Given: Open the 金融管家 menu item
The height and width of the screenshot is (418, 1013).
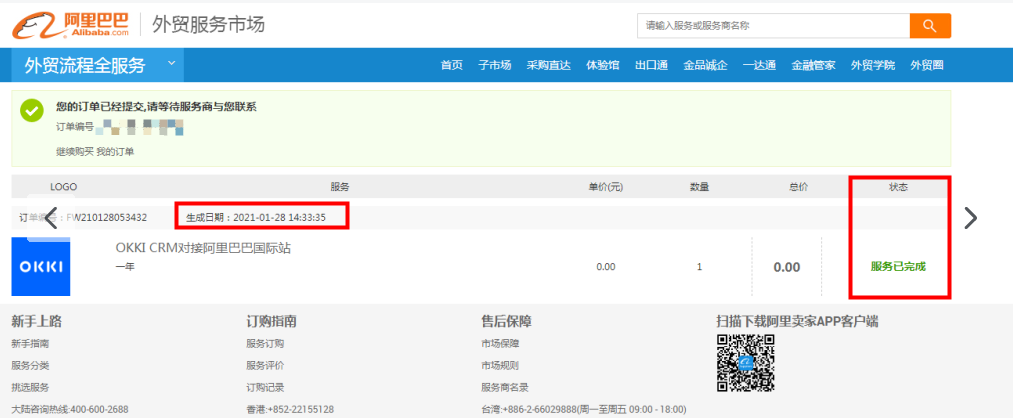Looking at the screenshot, I should [x=813, y=65].
